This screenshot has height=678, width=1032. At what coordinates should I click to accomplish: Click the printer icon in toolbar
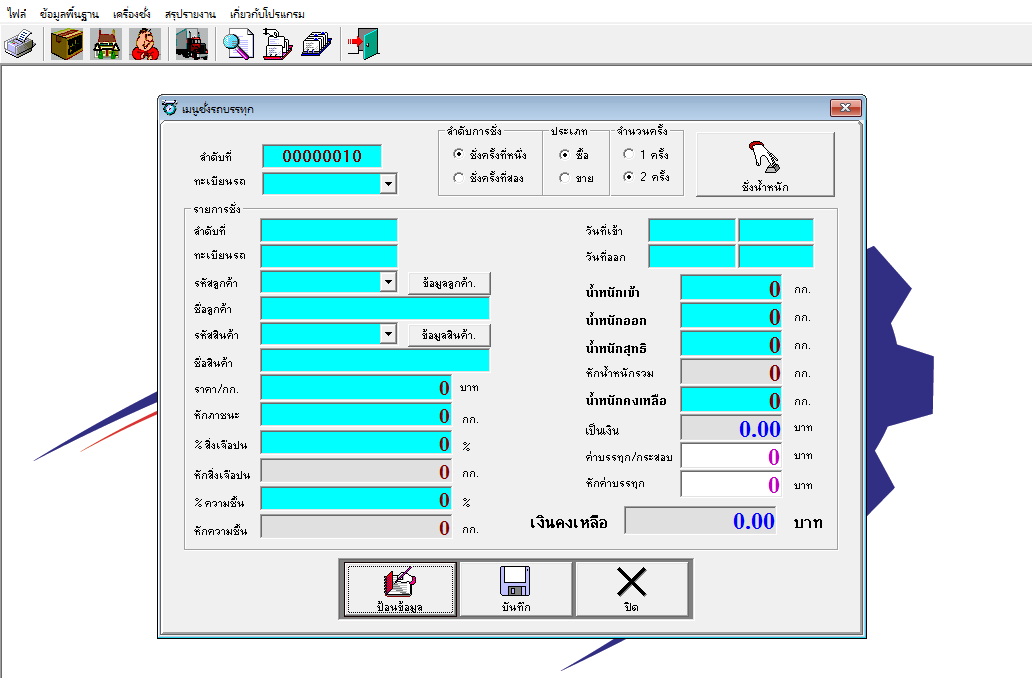(20, 44)
